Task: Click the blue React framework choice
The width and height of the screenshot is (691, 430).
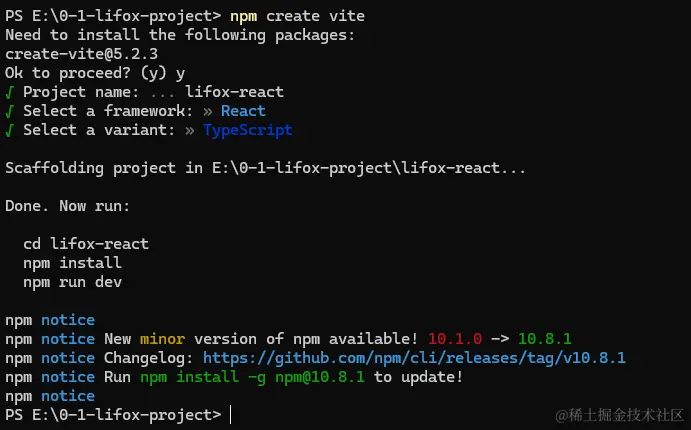Action: [243, 111]
